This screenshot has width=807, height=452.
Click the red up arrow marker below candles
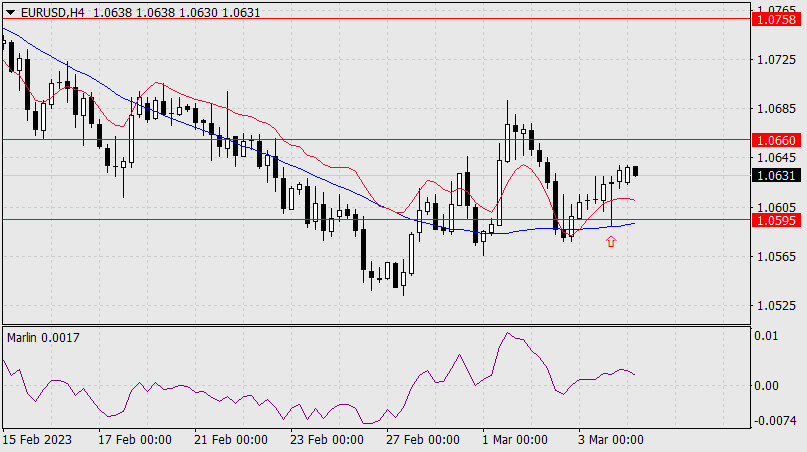click(611, 241)
